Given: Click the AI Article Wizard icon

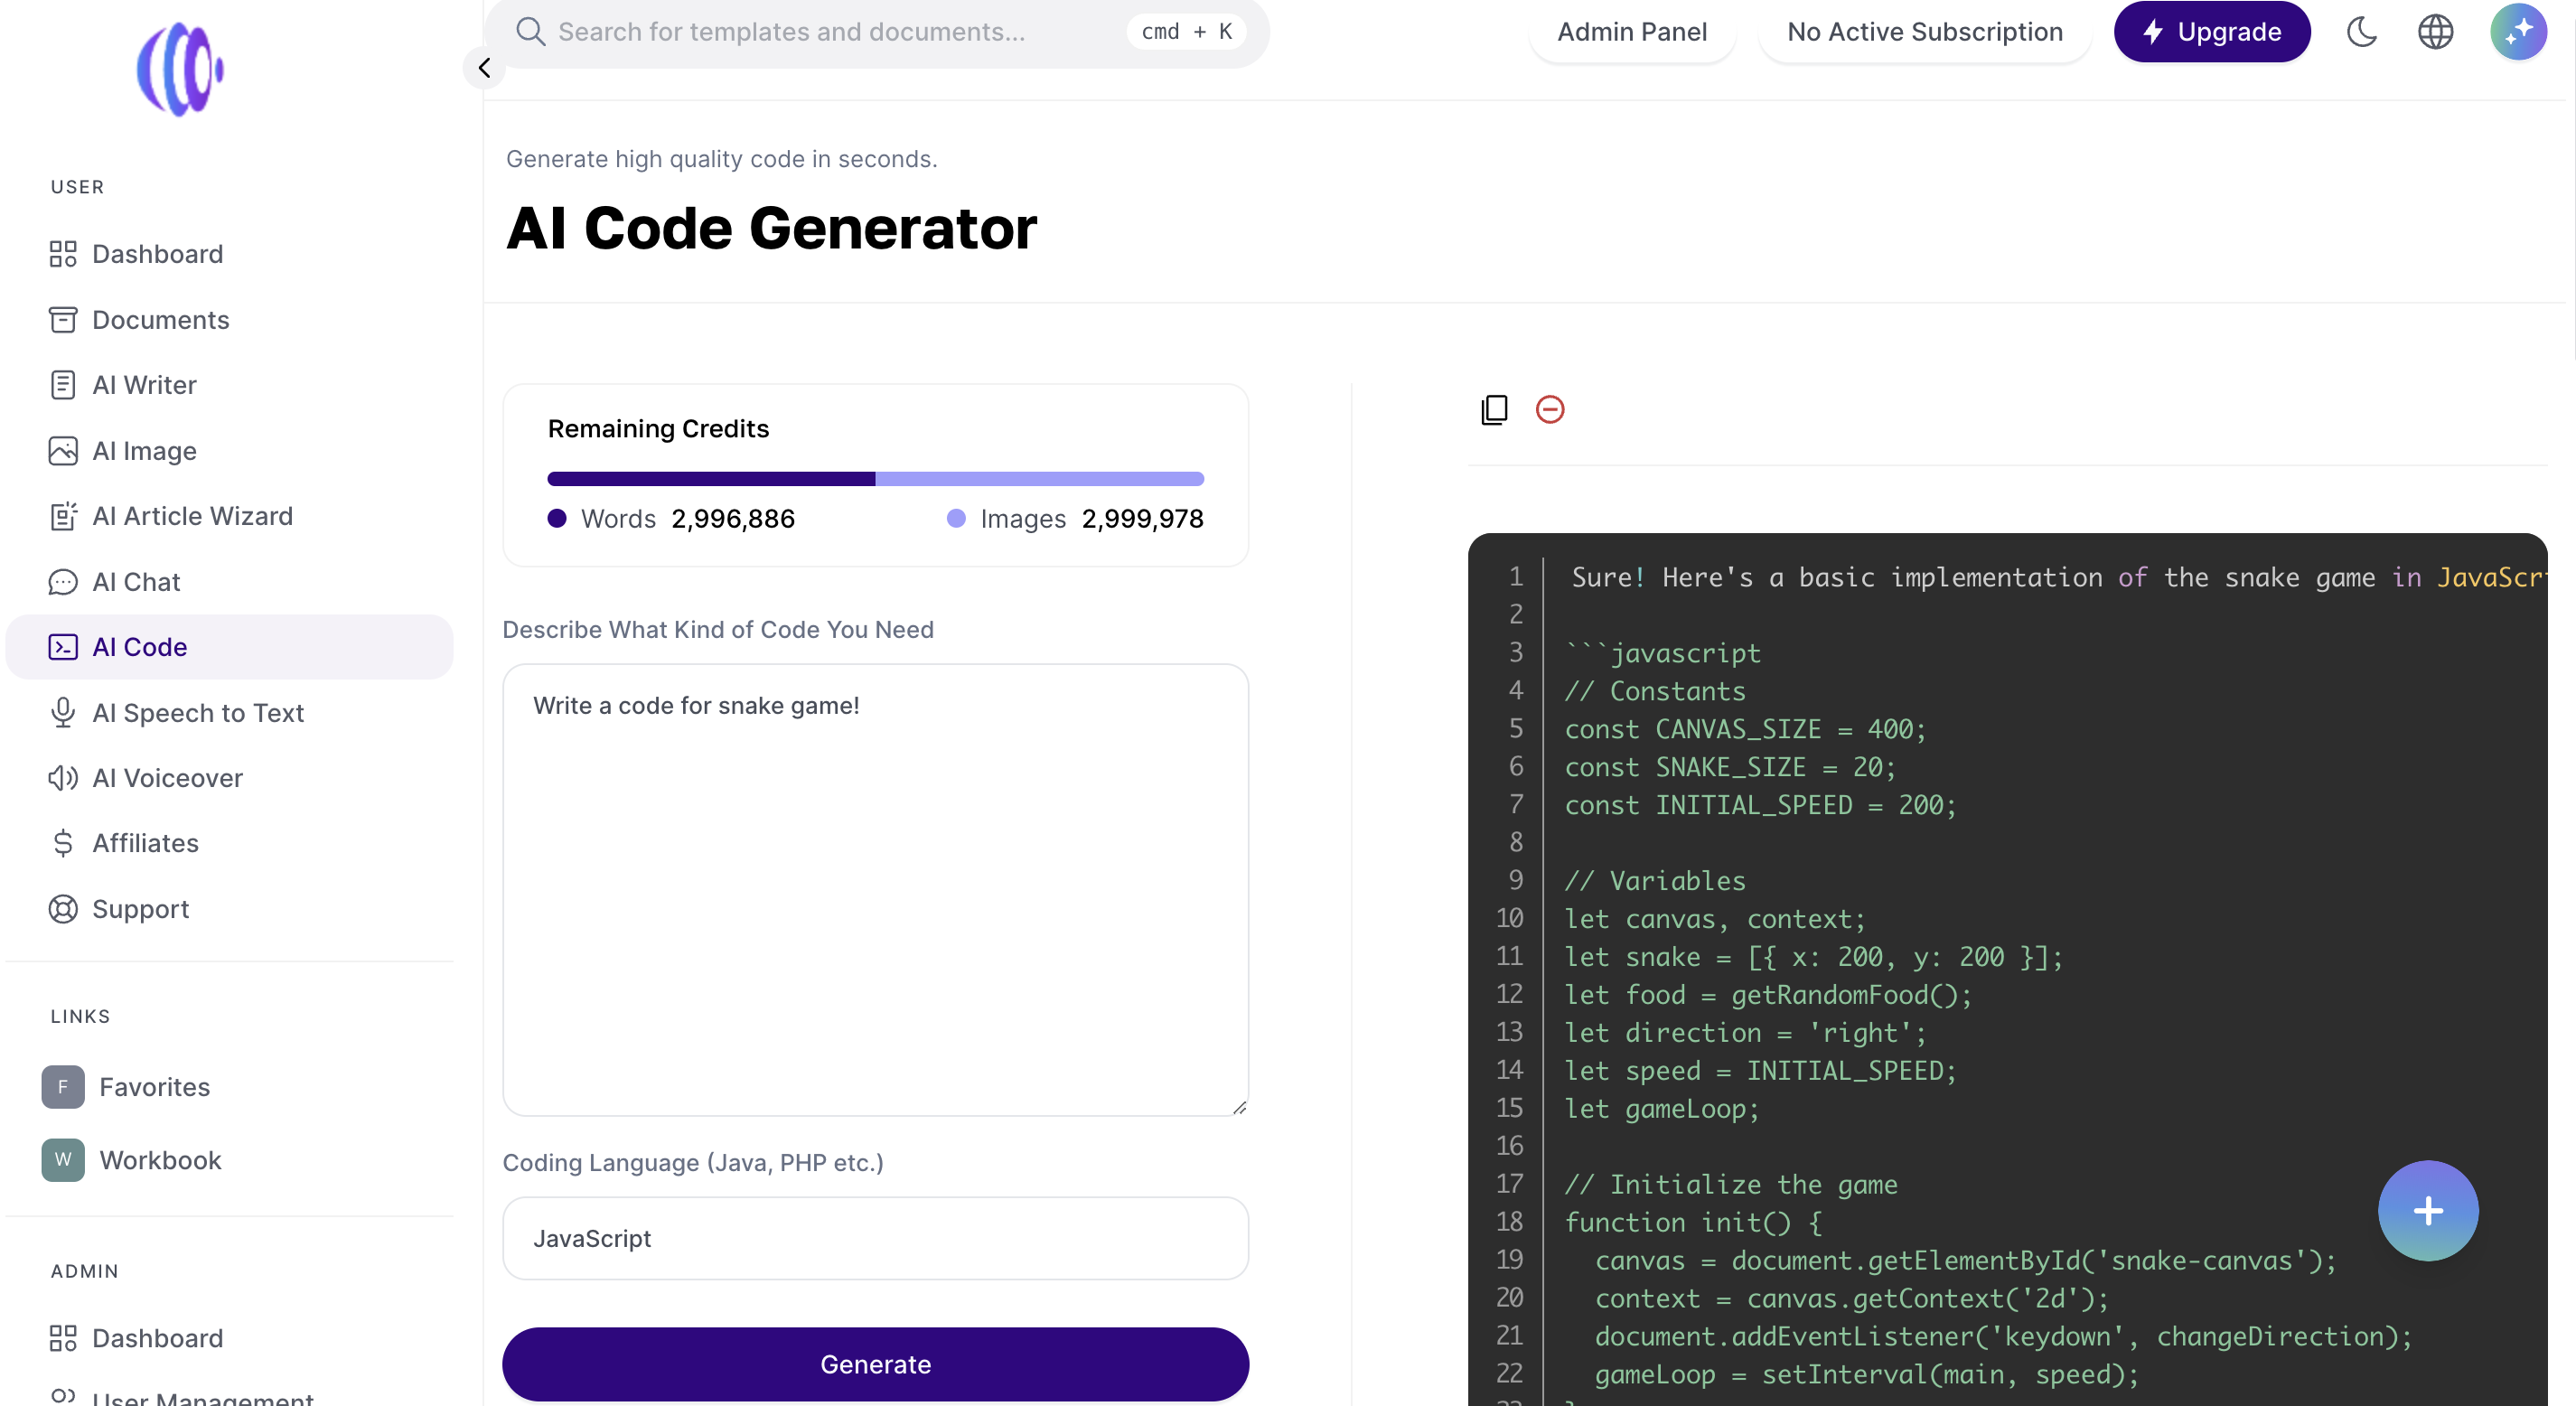Looking at the screenshot, I should [63, 516].
